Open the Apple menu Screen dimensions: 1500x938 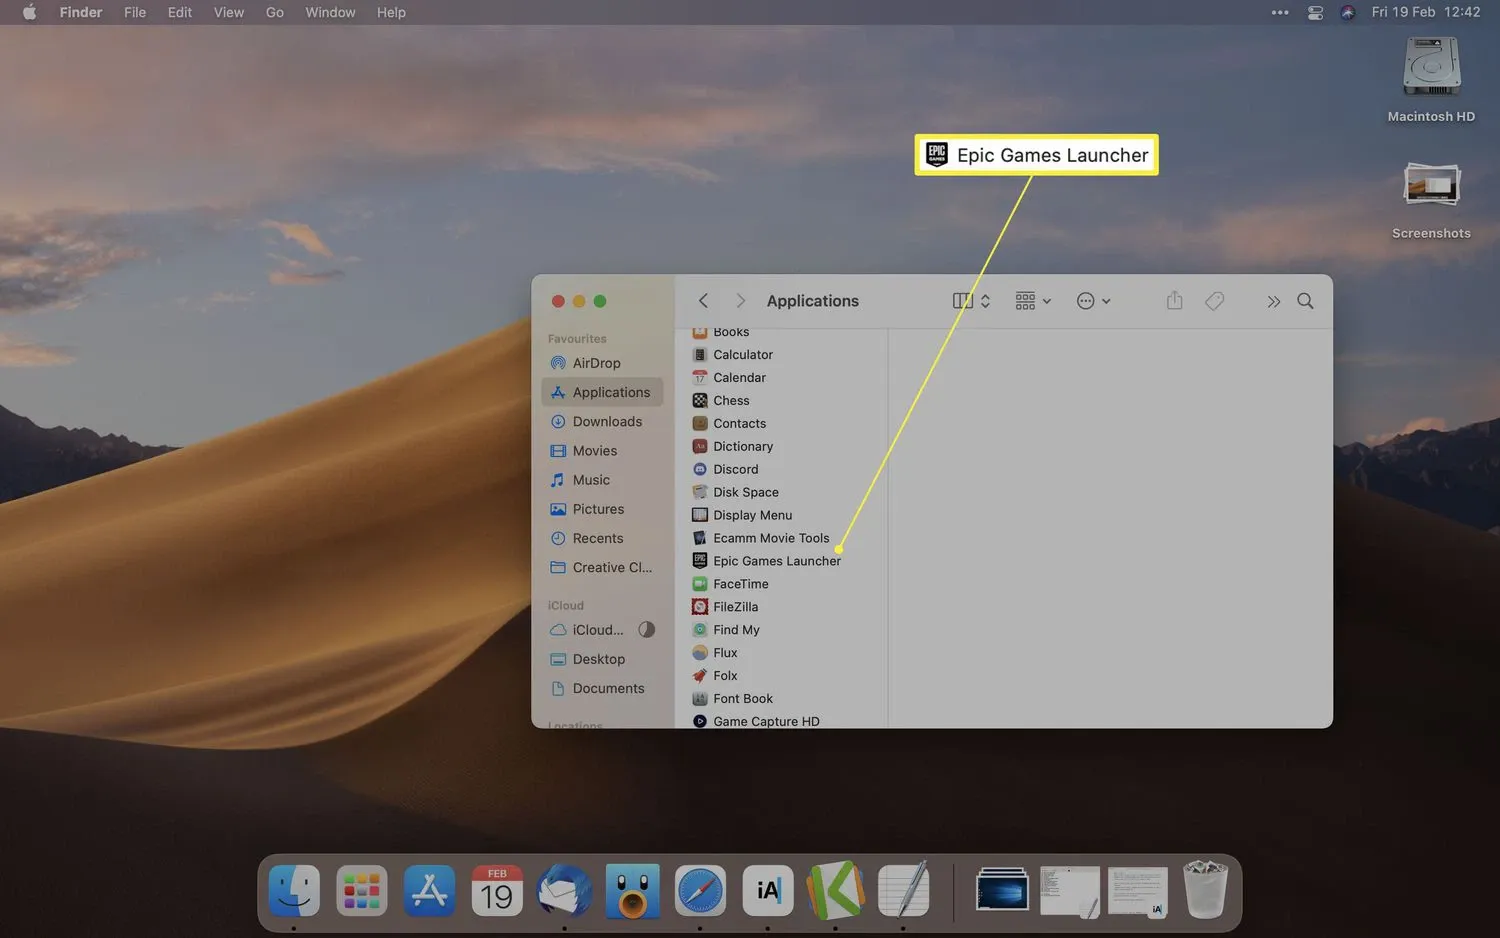29,12
